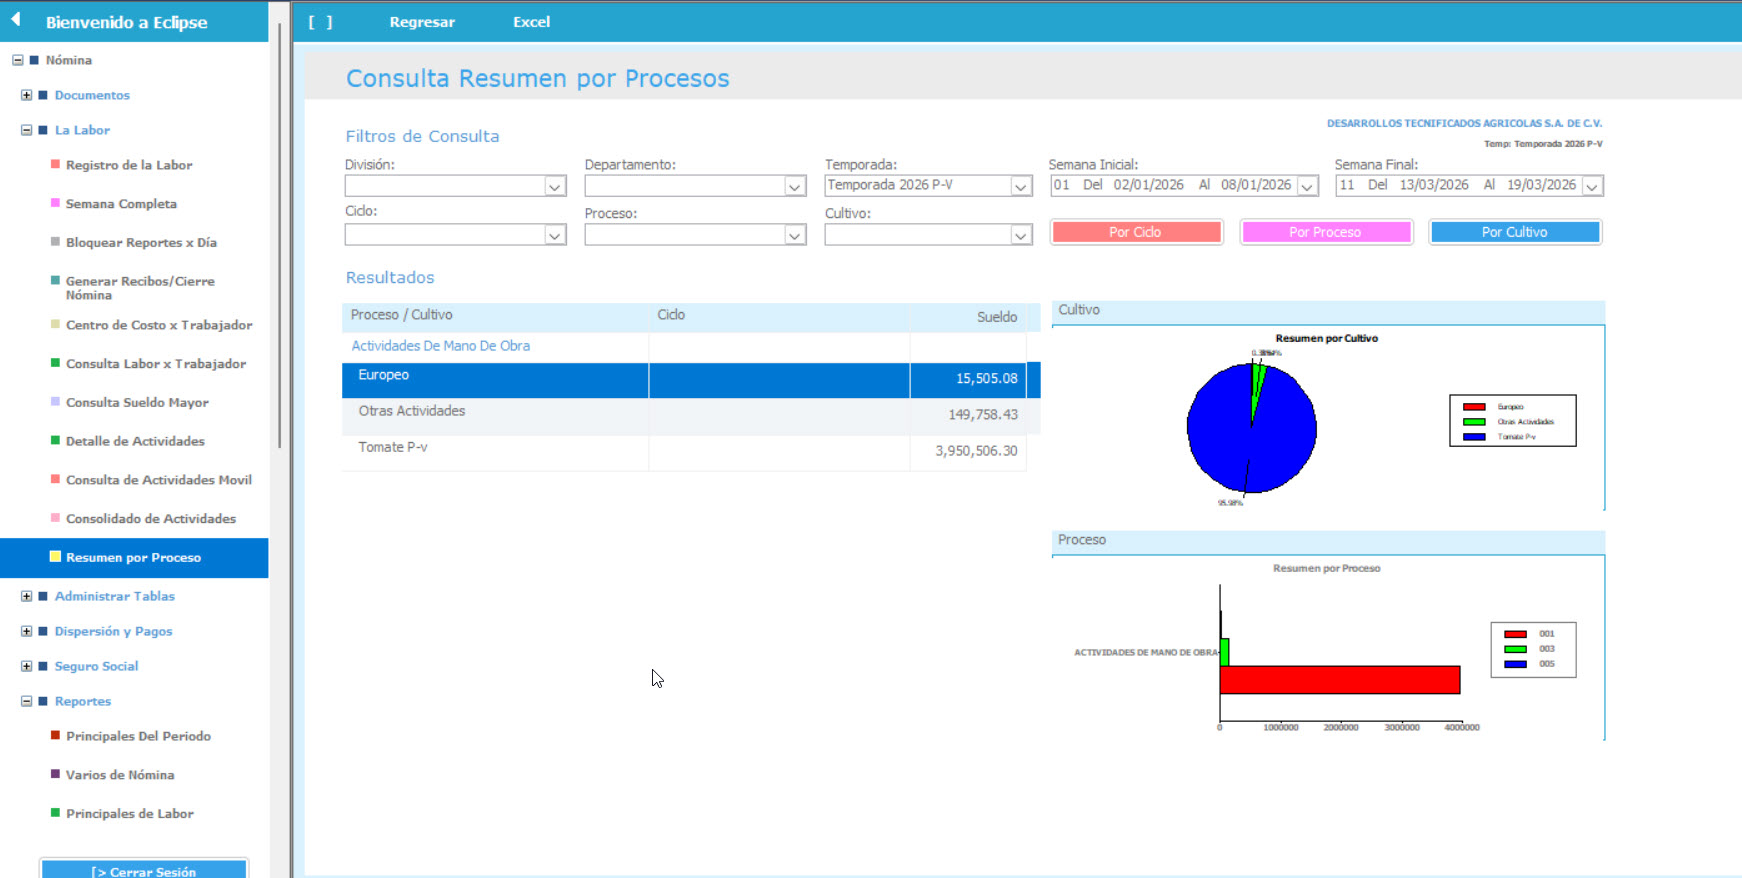This screenshot has height=878, width=1742.
Task: Click green icon beside Detalle de Actividades
Action: pos(55,440)
